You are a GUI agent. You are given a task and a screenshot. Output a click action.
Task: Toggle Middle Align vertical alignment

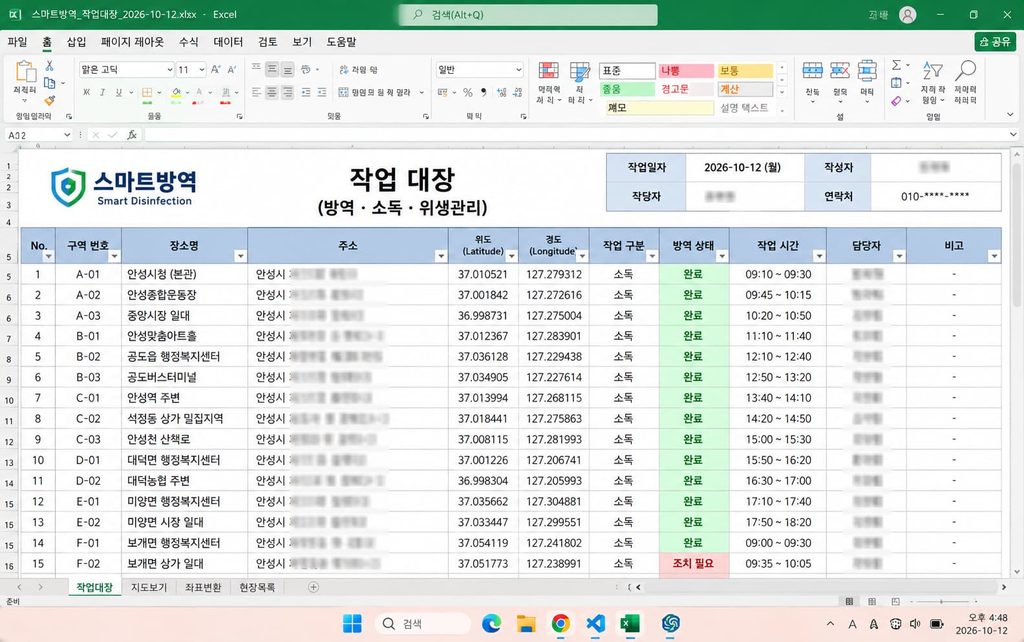(272, 69)
